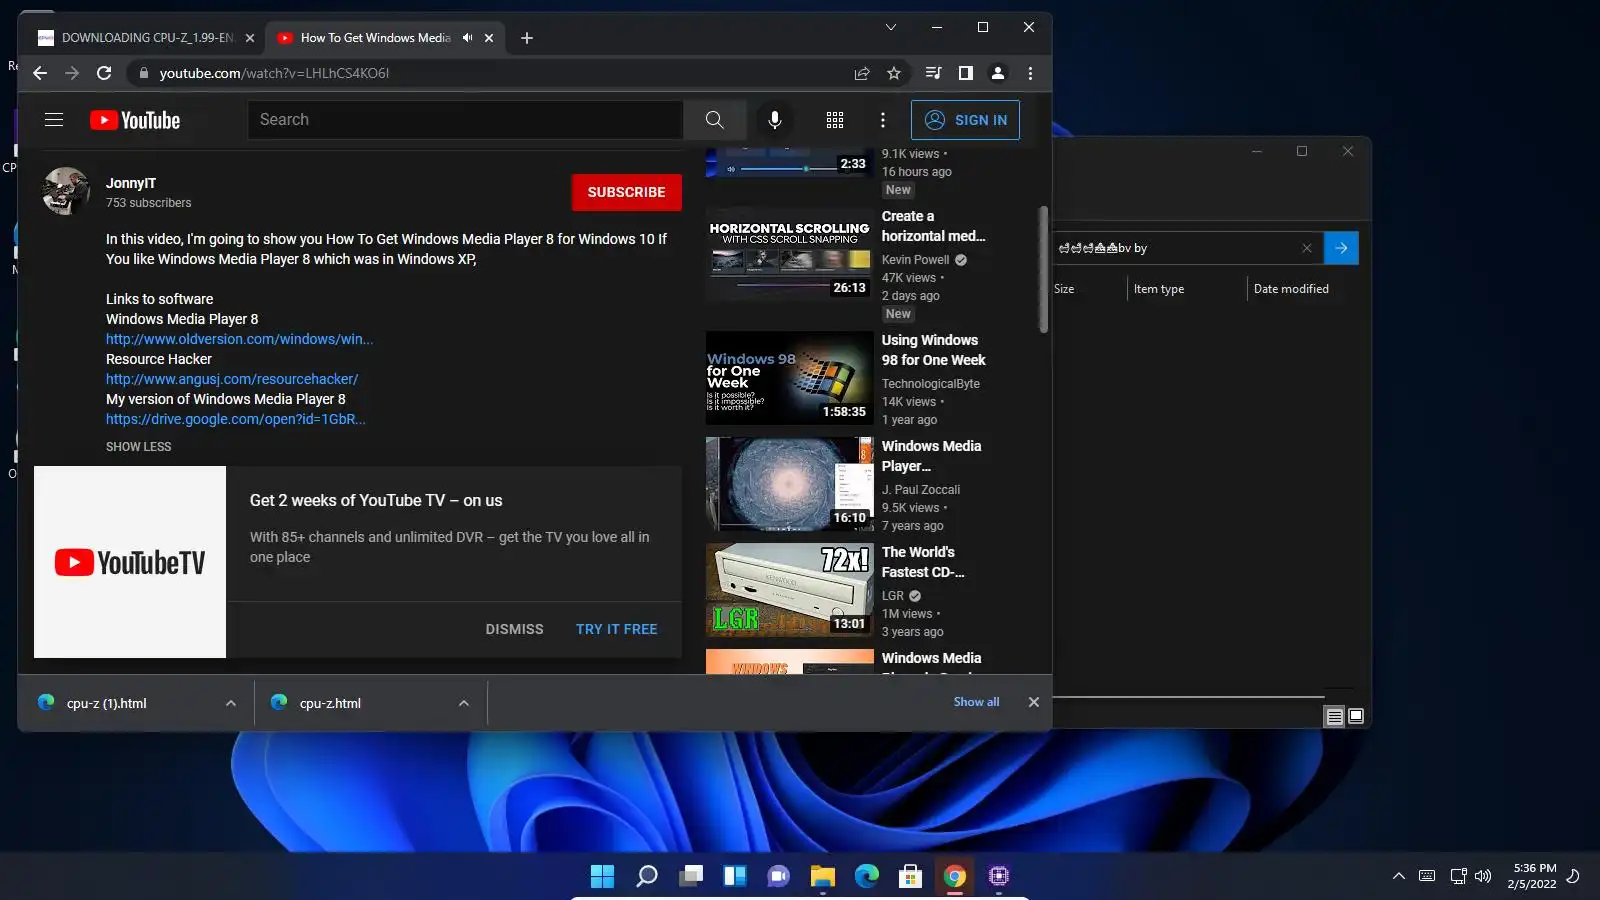Image resolution: width=1600 pixels, height=900 pixels.
Task: Search with your voice microphone
Action: pos(775,120)
